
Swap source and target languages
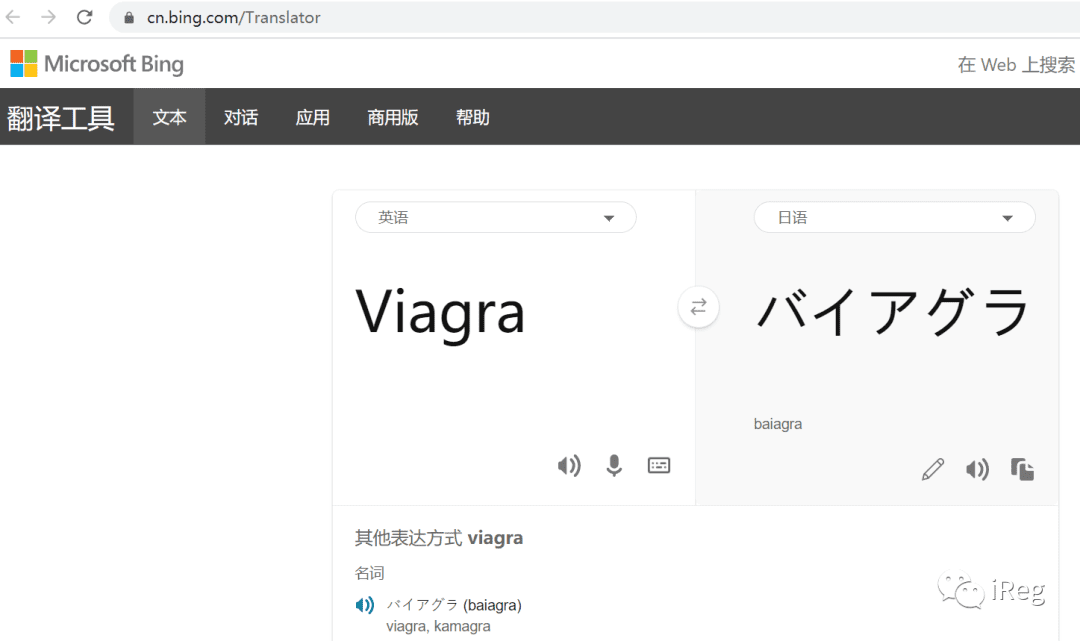[x=698, y=307]
